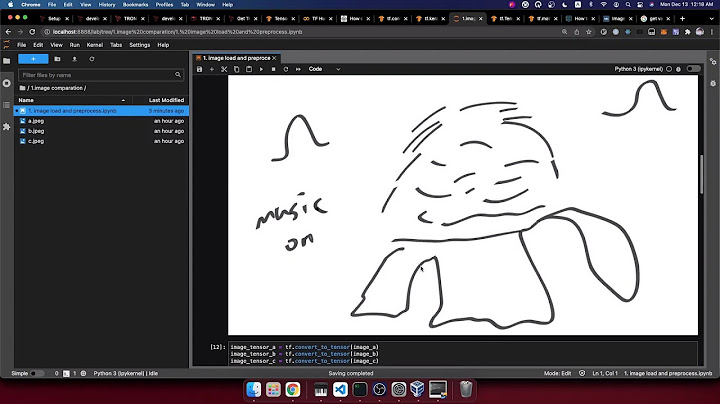Open Launchpad from the Dock

273,389
